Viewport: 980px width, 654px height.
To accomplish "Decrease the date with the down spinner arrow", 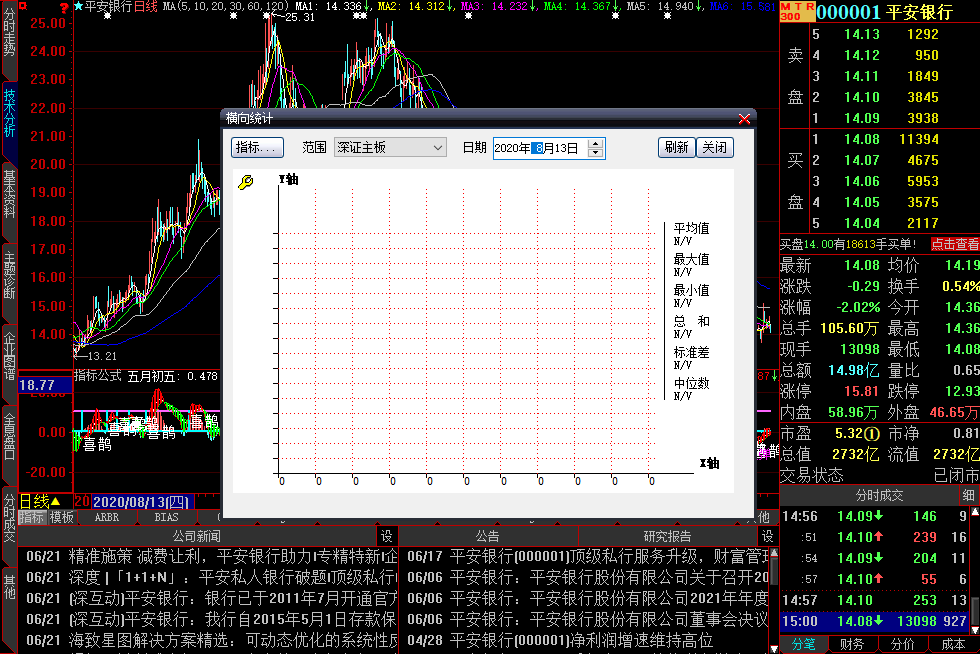I will pyautogui.click(x=596, y=153).
